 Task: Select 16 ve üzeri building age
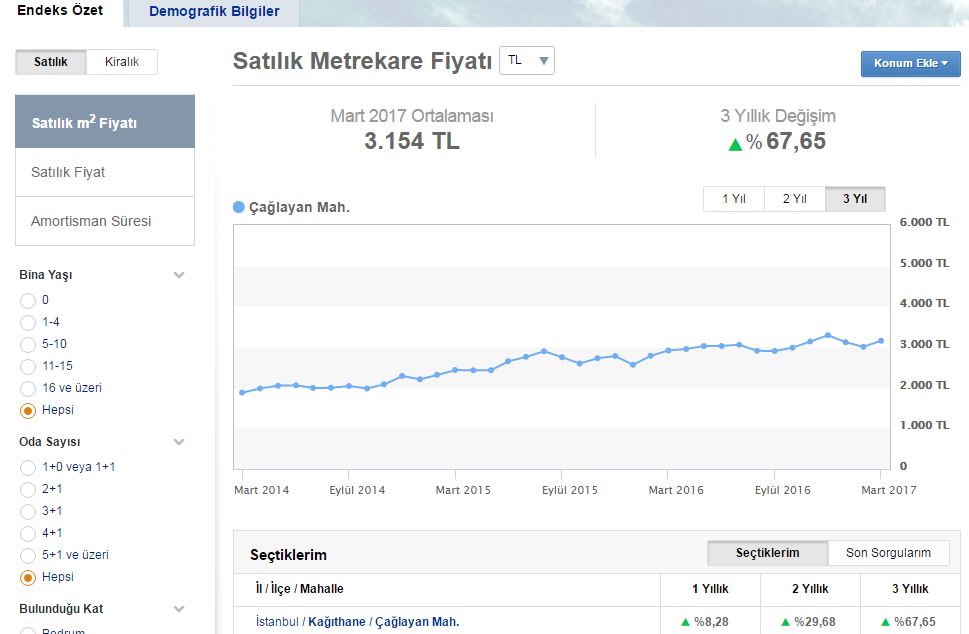[28, 388]
